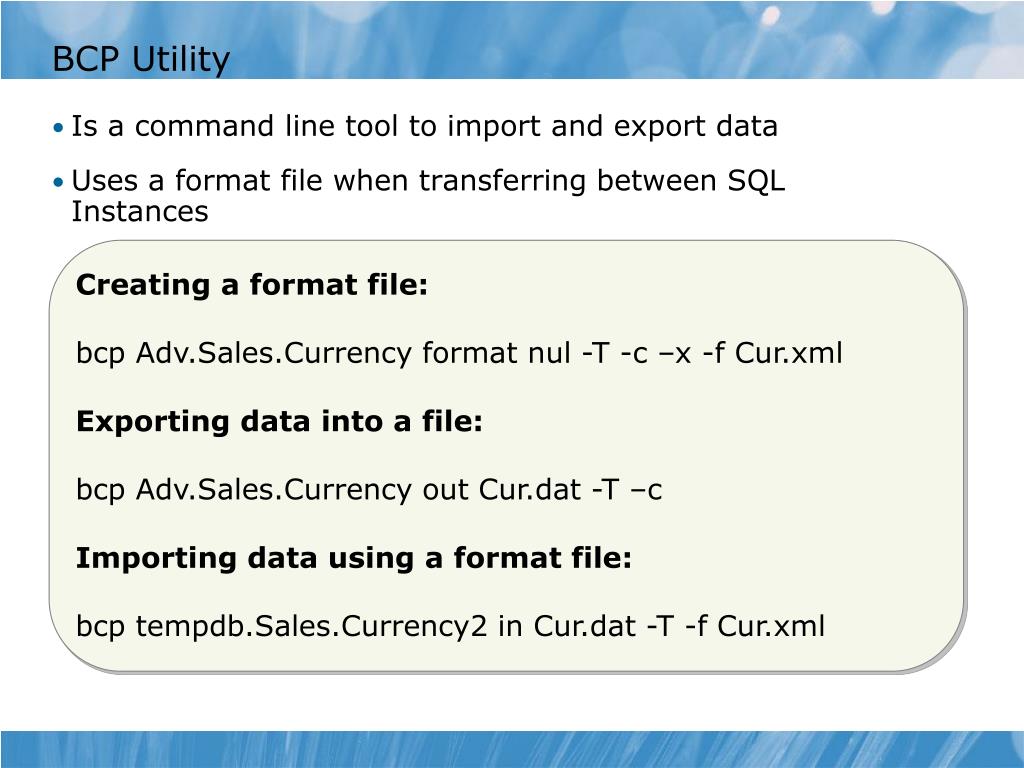Click 'Cur.dat' in the export command

pos(530,490)
